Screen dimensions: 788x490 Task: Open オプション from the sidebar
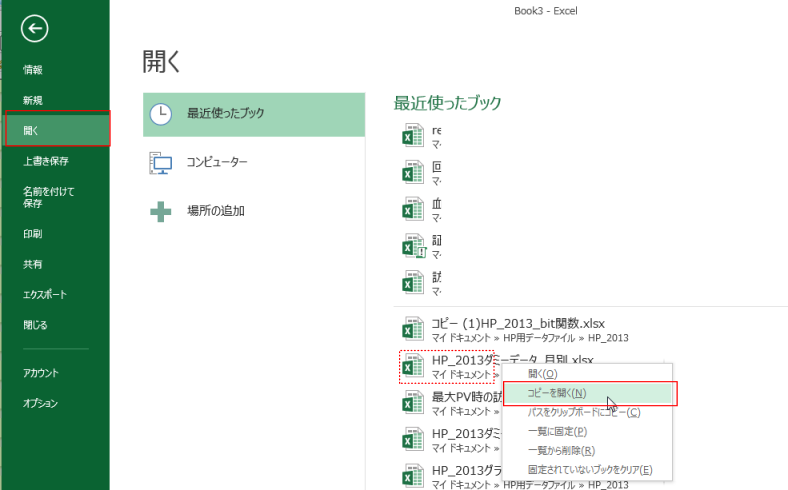click(40, 404)
